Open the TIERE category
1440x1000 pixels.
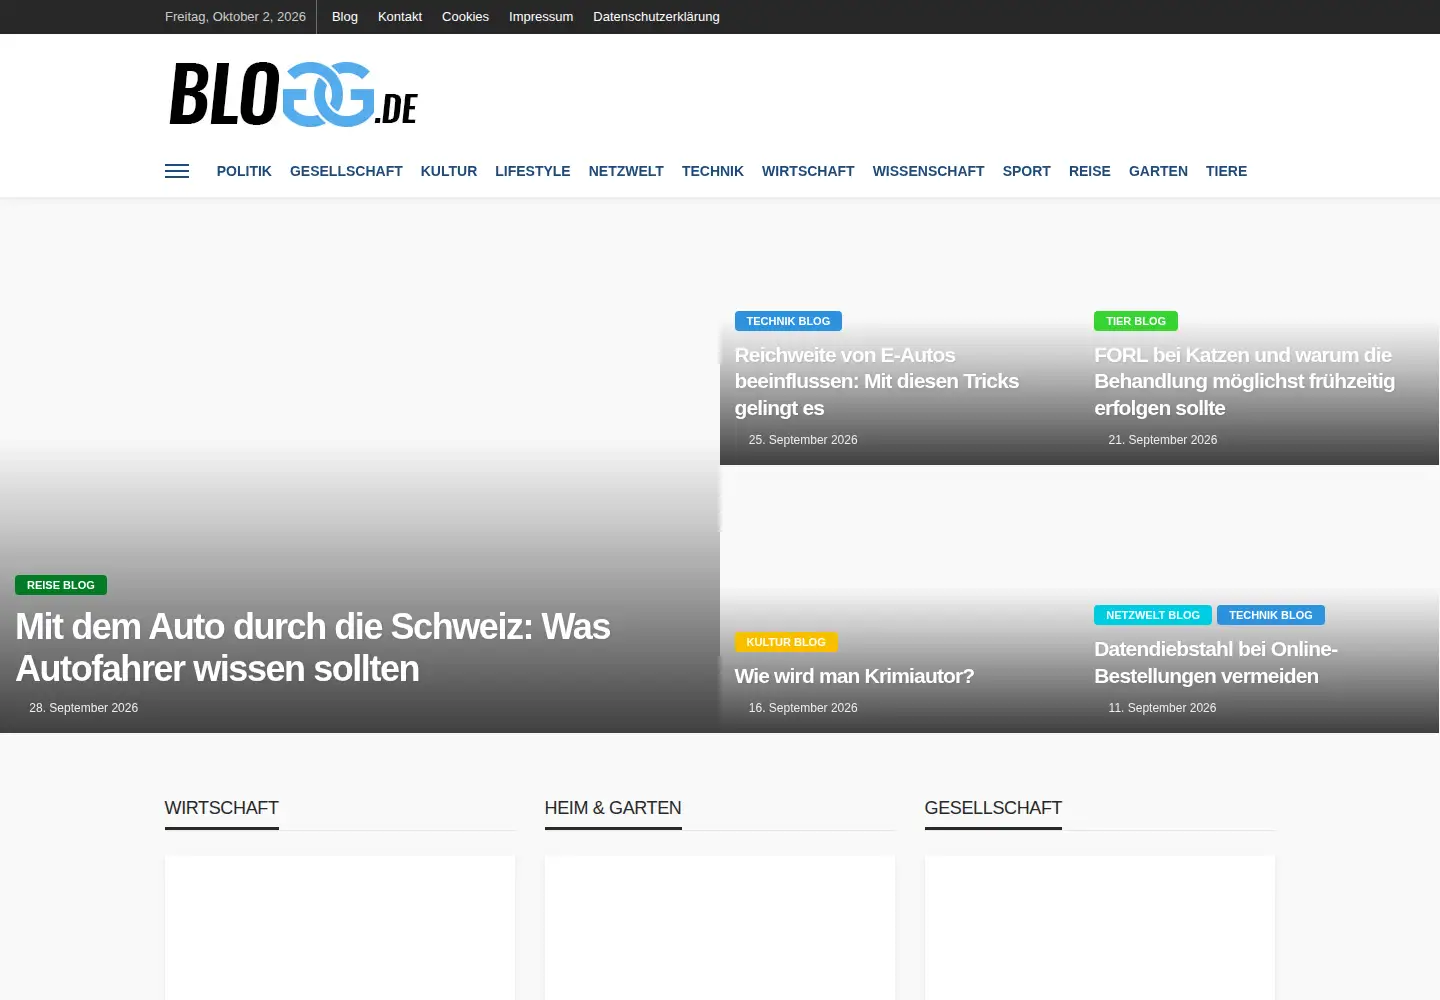(x=1226, y=171)
